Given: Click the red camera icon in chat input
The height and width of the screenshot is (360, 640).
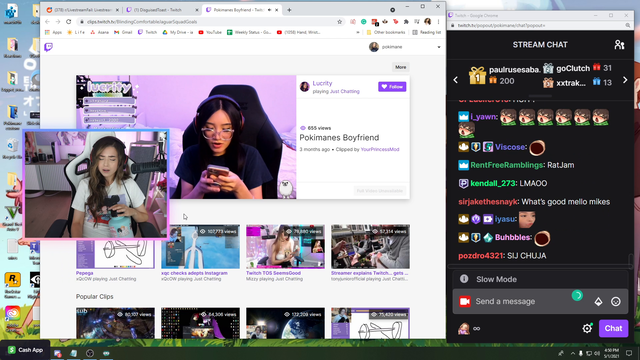Looking at the screenshot, I should click(464, 302).
